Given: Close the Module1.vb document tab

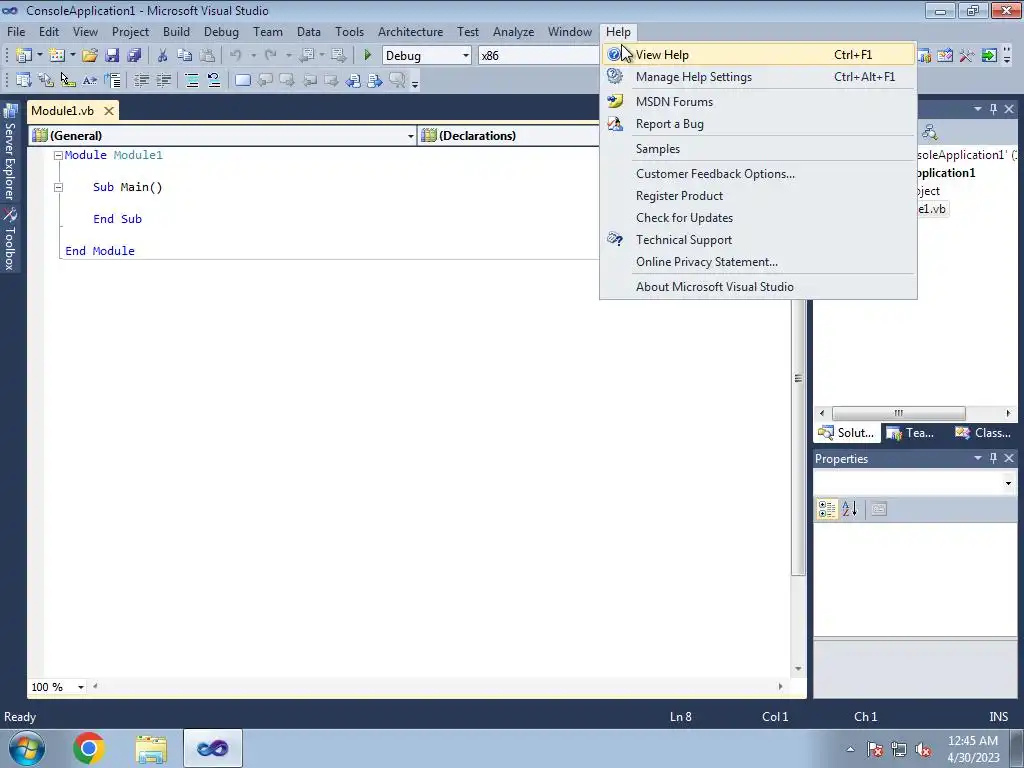Looking at the screenshot, I should click(109, 111).
